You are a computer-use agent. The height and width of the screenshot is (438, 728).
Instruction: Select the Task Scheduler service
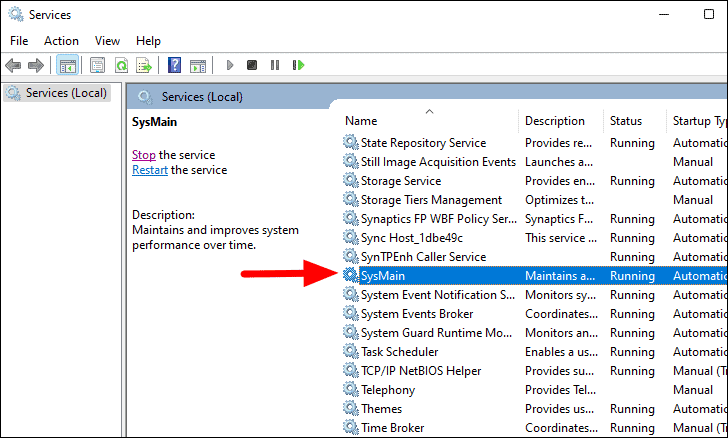(x=399, y=352)
